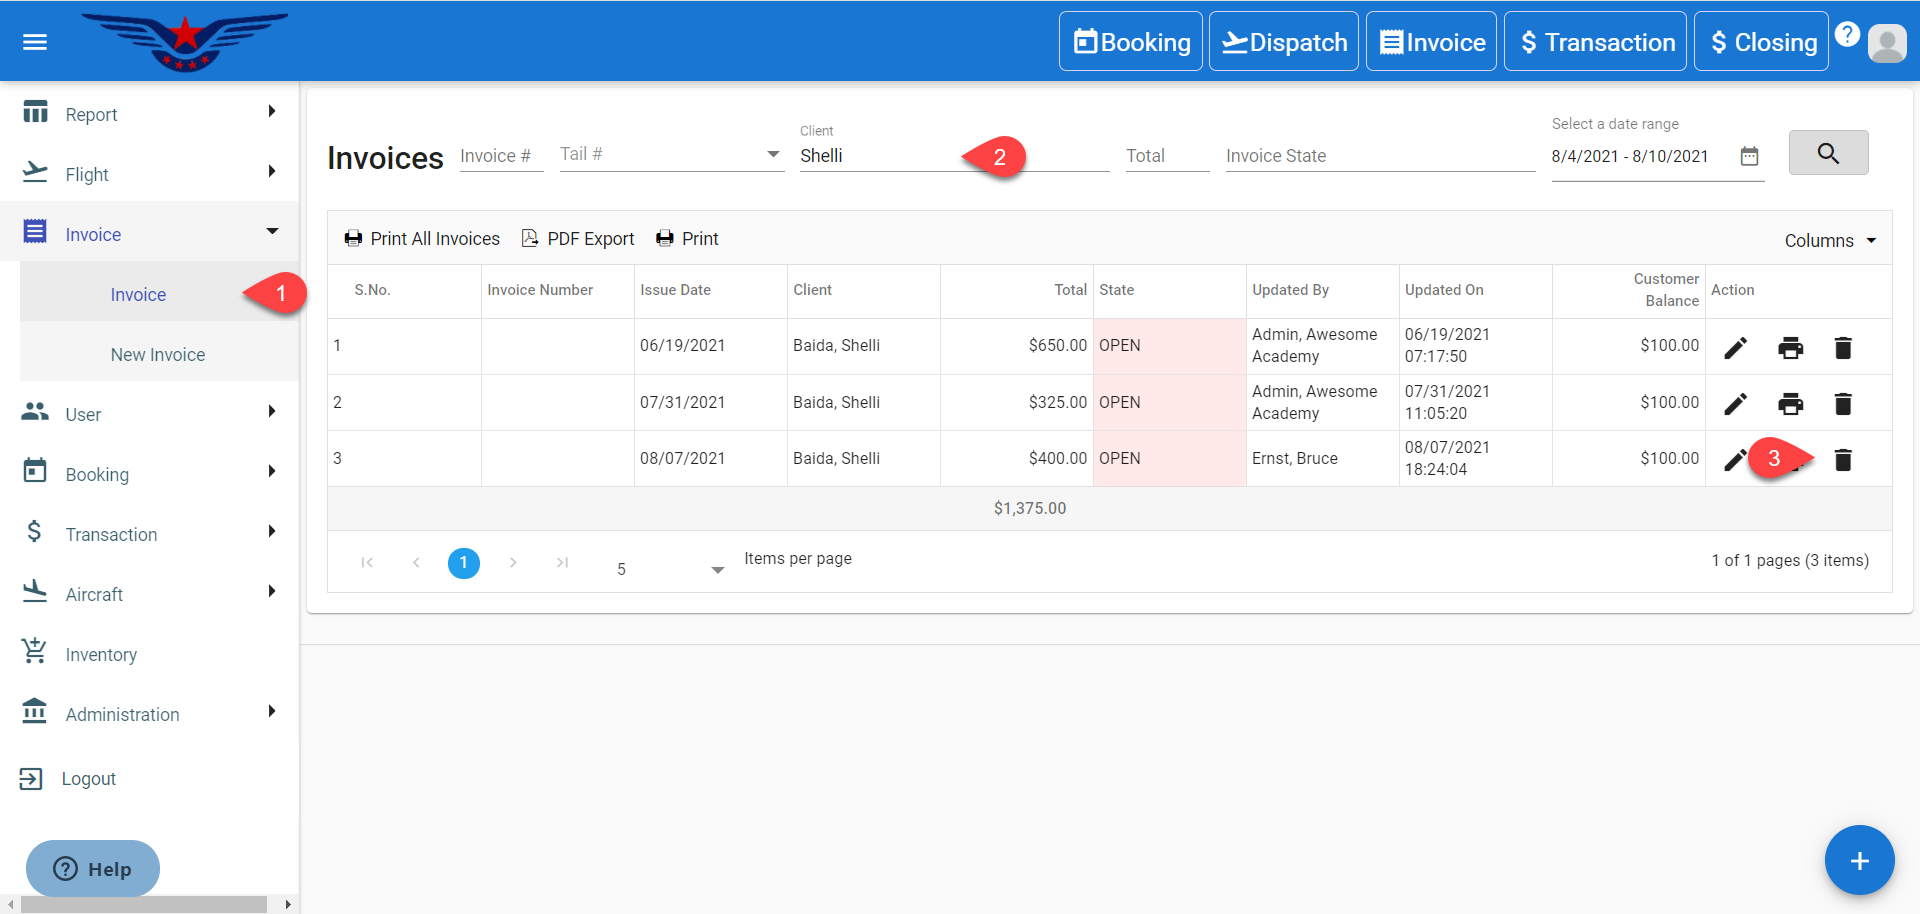Screen dimensions: 1920x914
Task: Click the search magnifier button
Action: pos(1828,153)
